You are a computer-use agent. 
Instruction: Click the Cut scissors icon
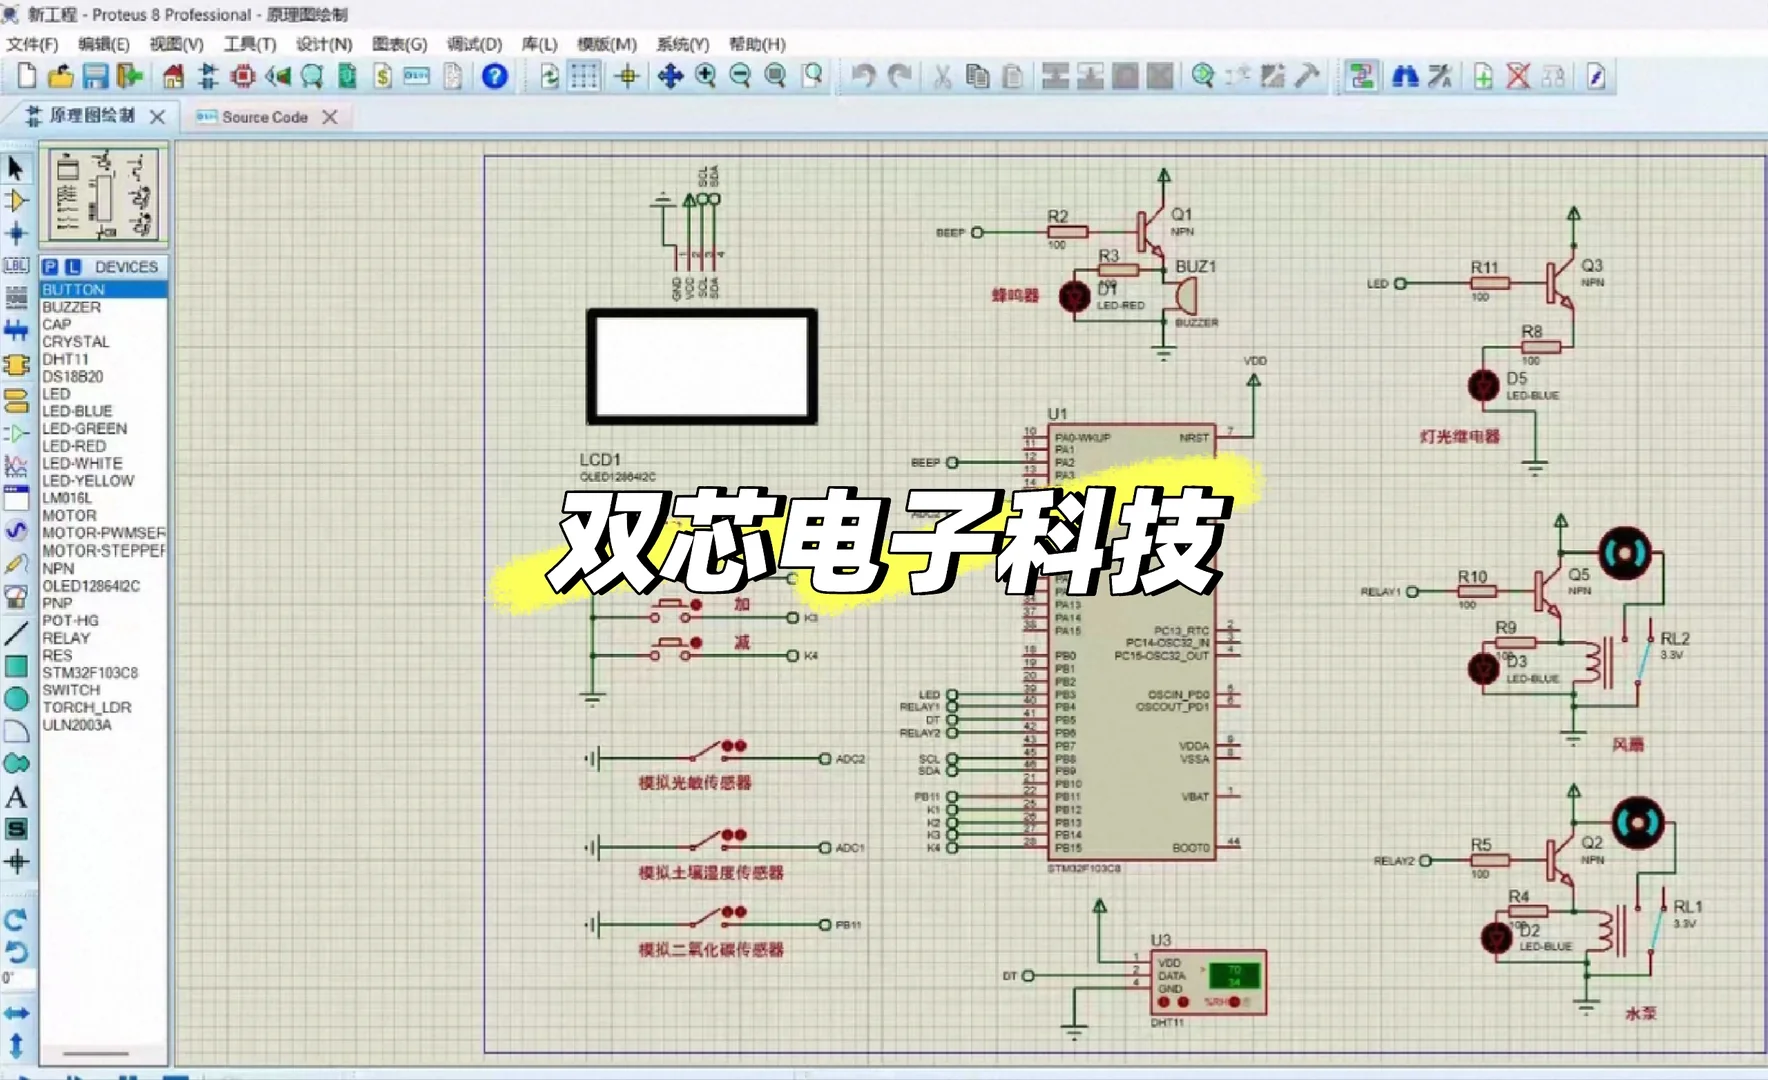click(x=941, y=75)
